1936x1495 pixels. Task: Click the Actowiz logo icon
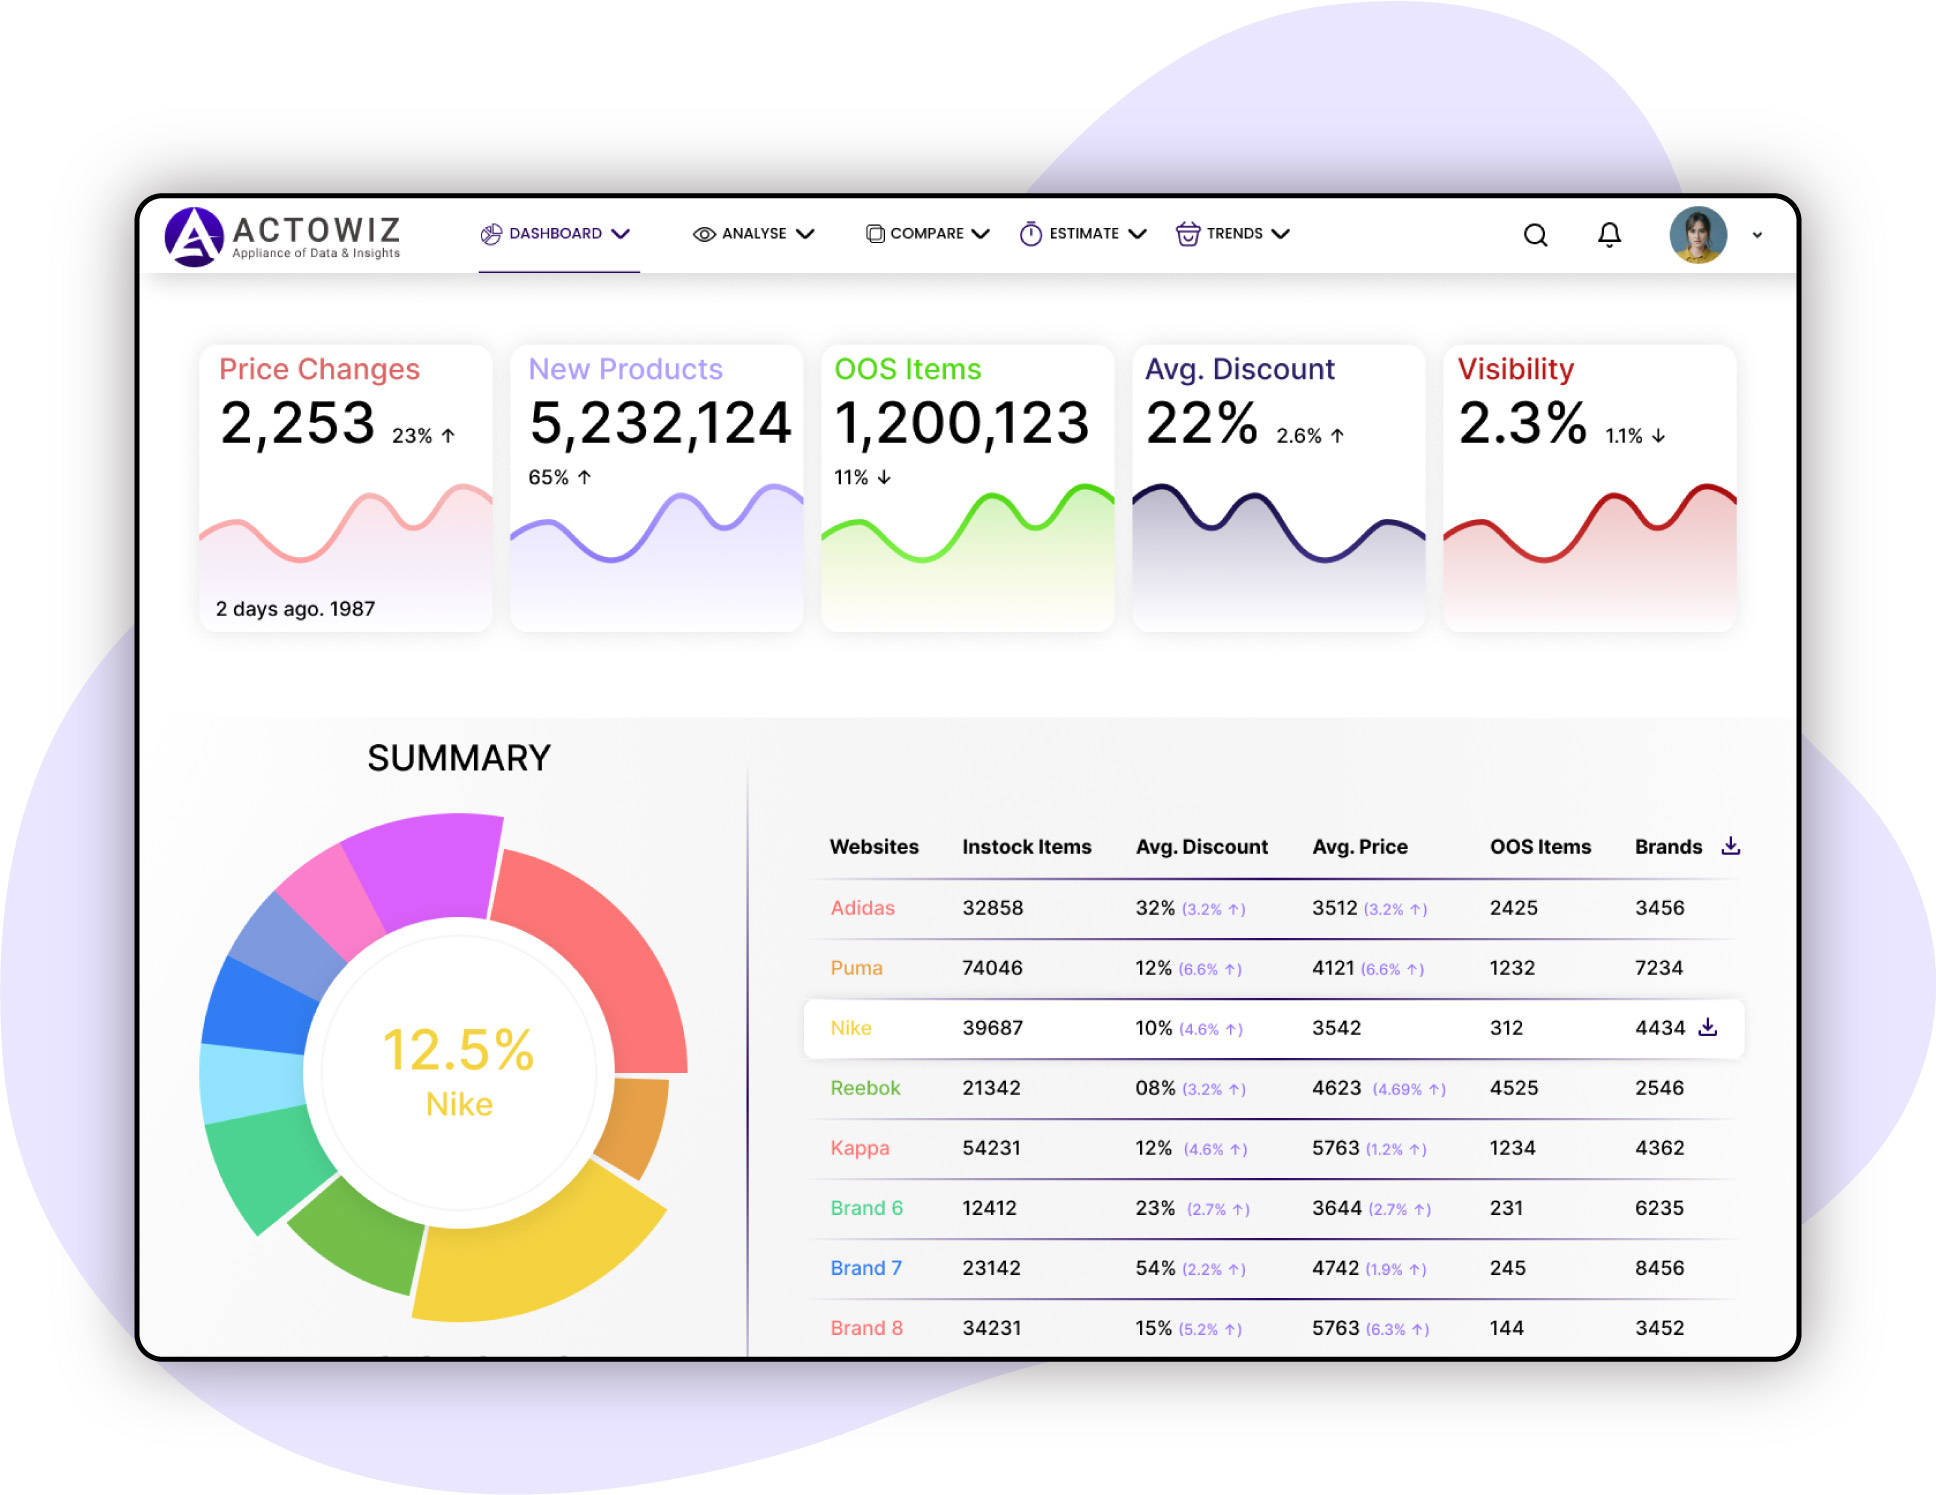click(194, 237)
